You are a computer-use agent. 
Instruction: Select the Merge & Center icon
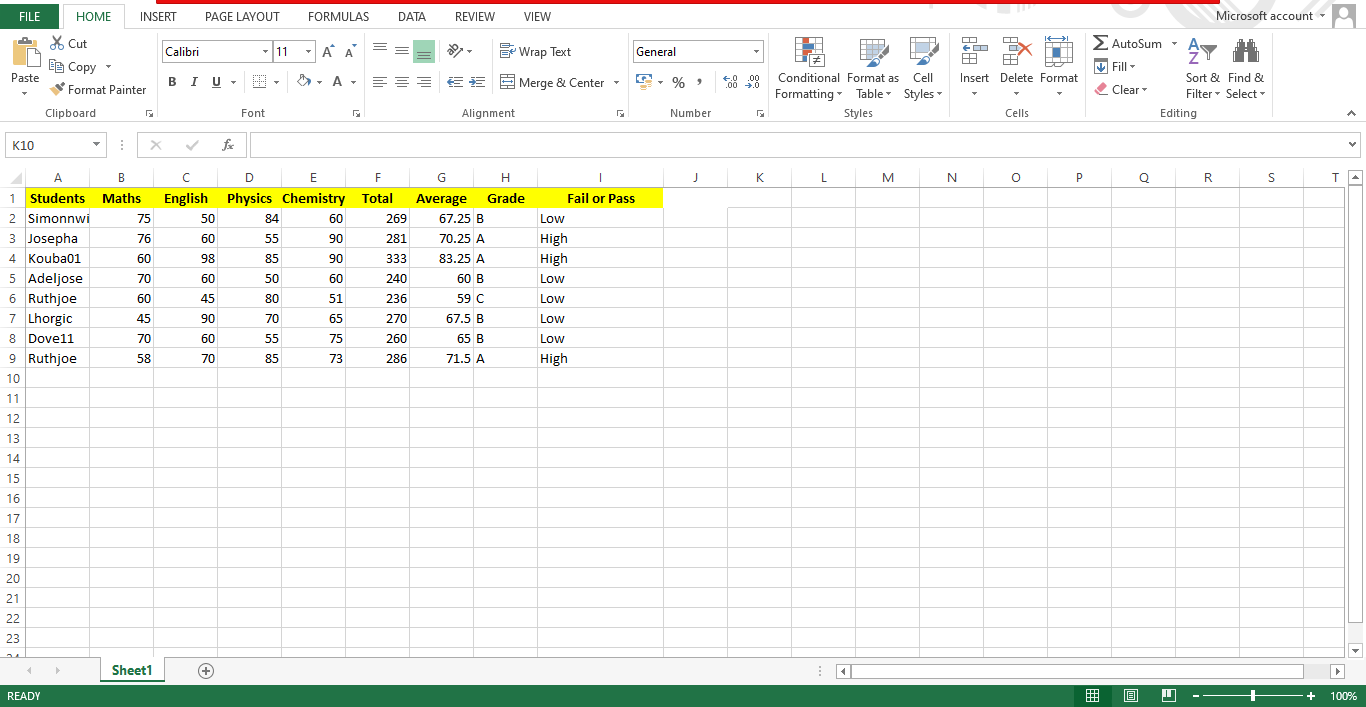point(508,82)
